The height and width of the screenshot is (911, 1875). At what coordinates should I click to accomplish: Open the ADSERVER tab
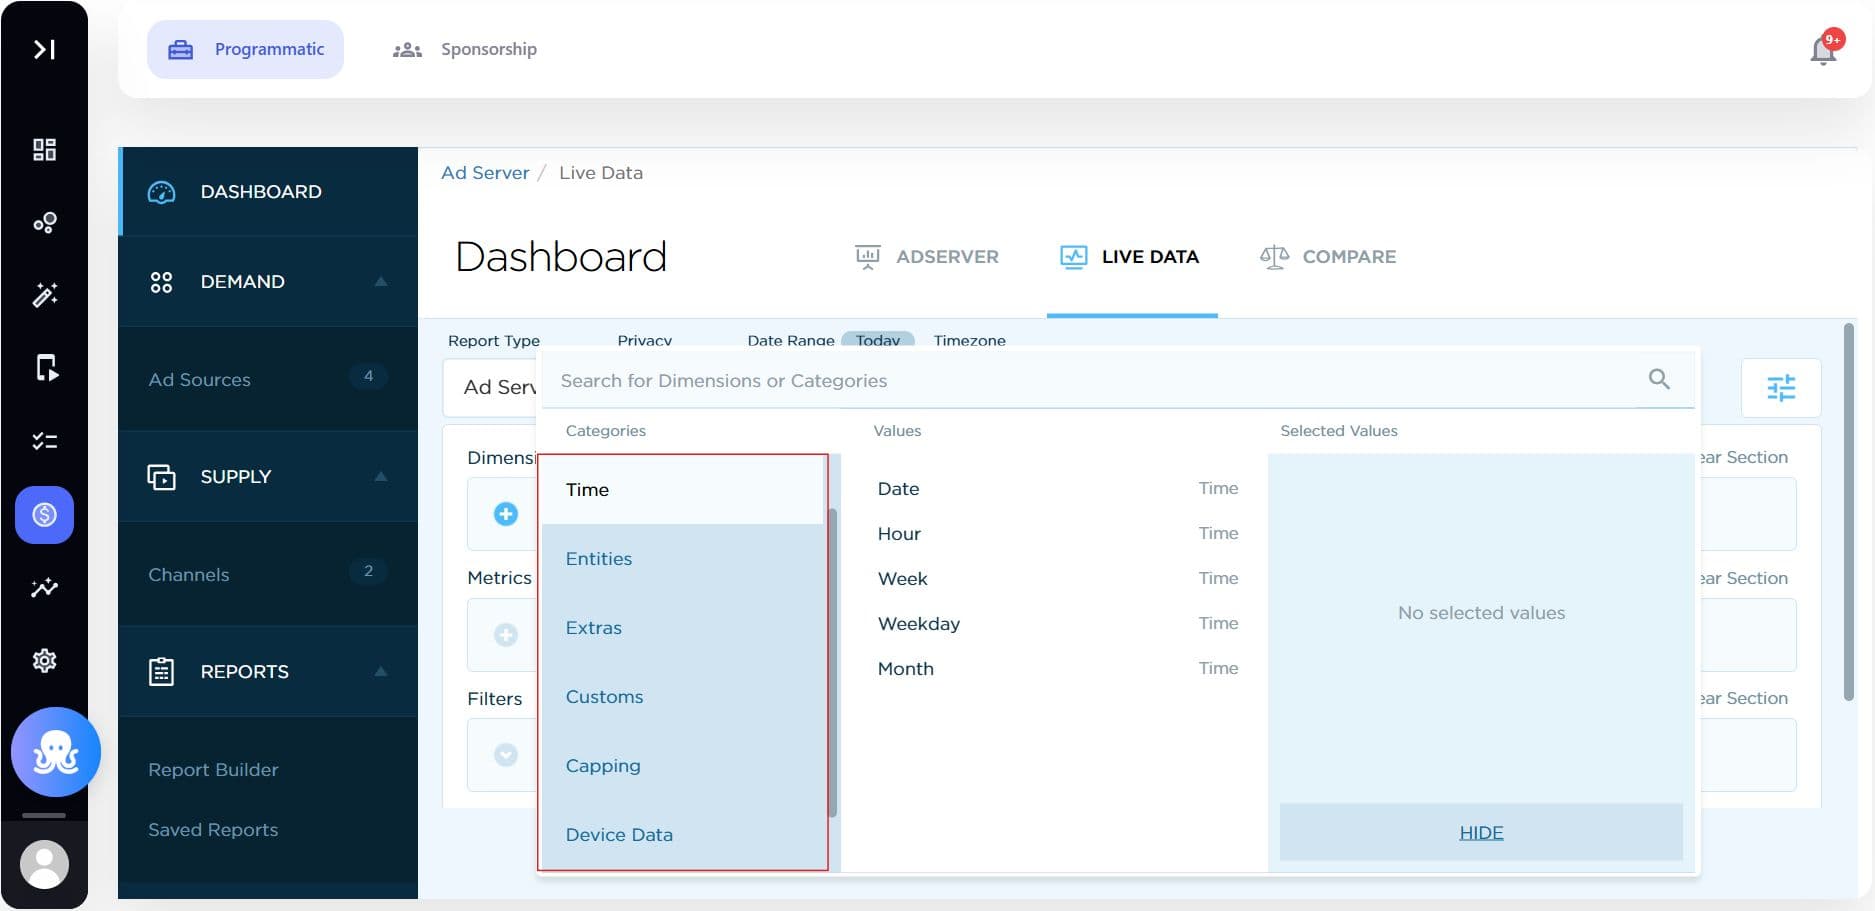click(x=927, y=257)
